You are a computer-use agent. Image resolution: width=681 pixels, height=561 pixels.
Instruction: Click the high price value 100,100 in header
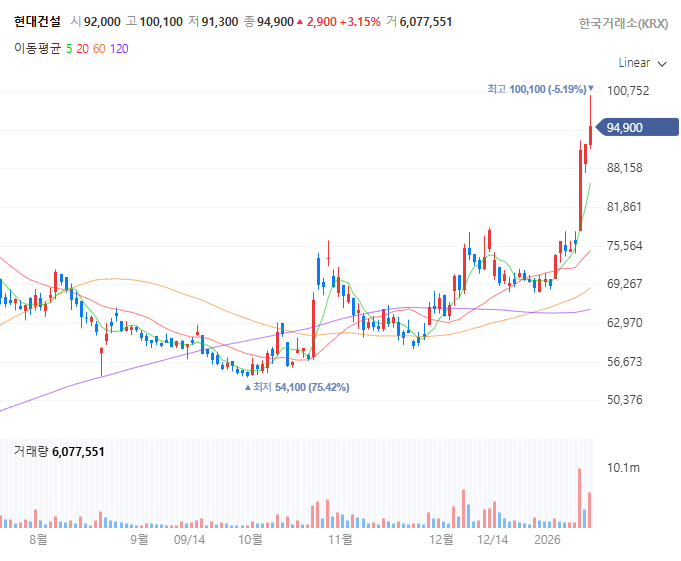(161, 22)
